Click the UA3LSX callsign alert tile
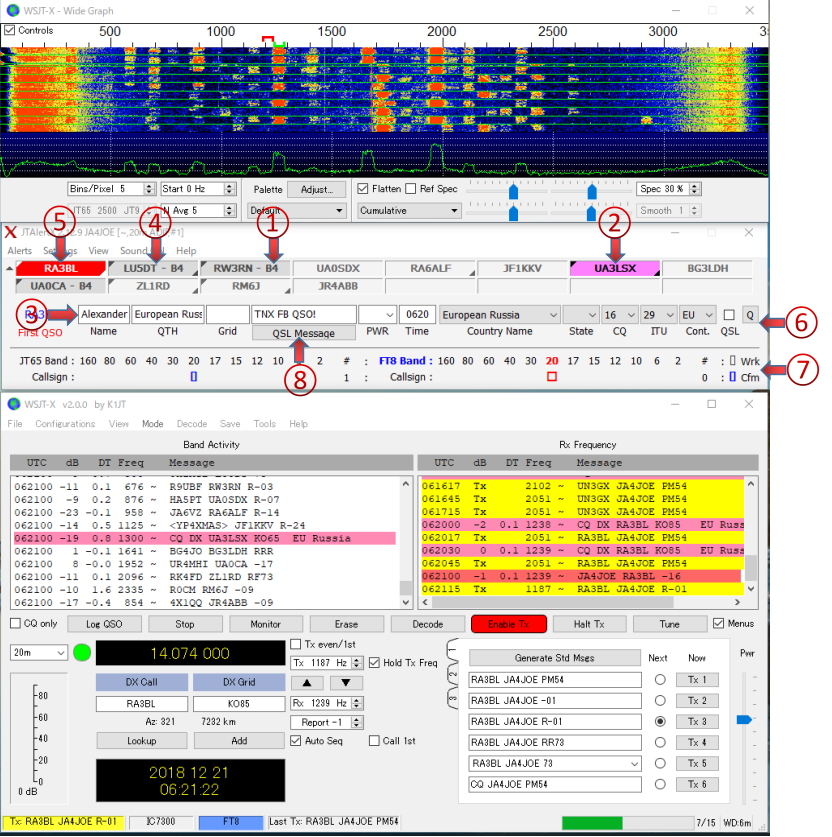The width and height of the screenshot is (832, 837). (x=615, y=269)
